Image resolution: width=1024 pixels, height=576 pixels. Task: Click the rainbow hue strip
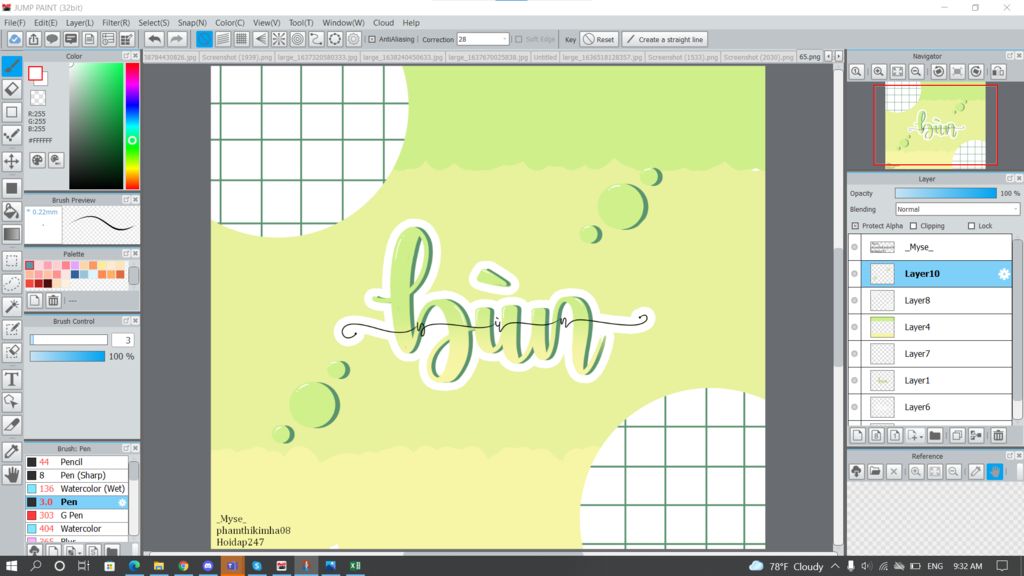pyautogui.click(x=132, y=126)
